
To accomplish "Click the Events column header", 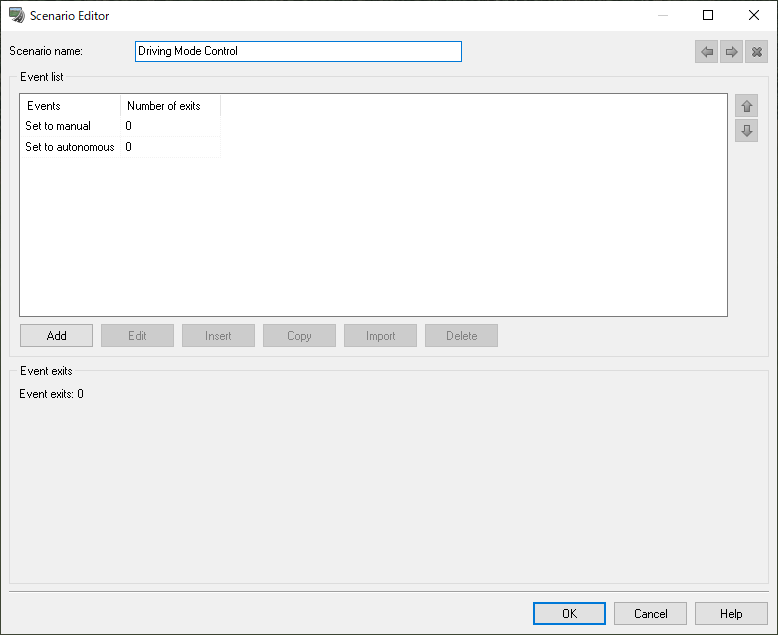I will click(x=70, y=106).
